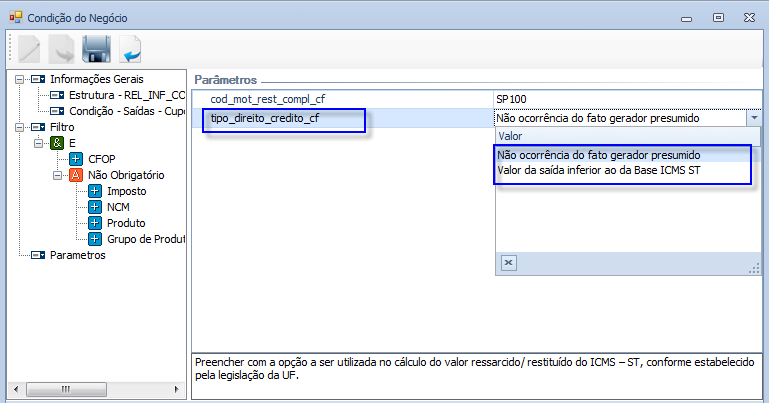Click the Condição do Negócio window icon

click(x=16, y=18)
